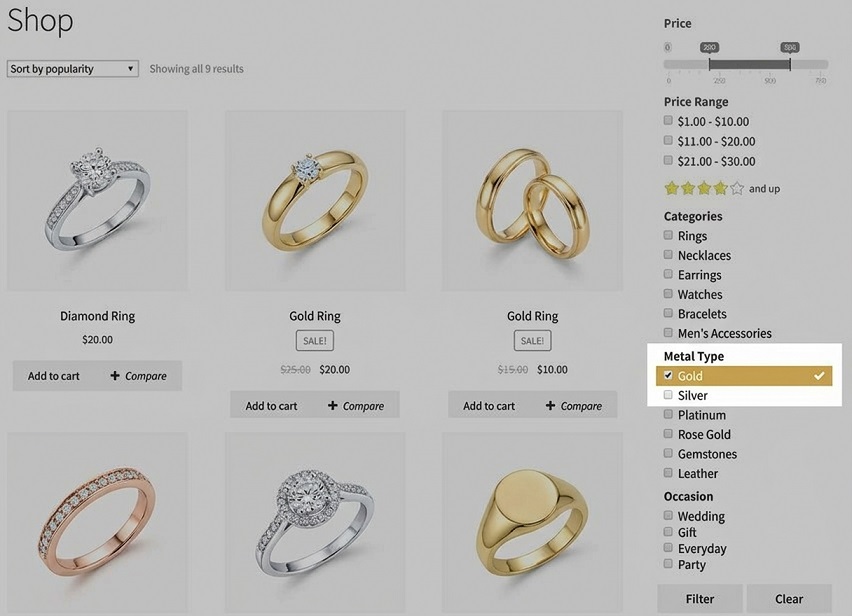This screenshot has width=852, height=616.
Task: Enable the Rings category filter
Action: pyautogui.click(x=667, y=236)
